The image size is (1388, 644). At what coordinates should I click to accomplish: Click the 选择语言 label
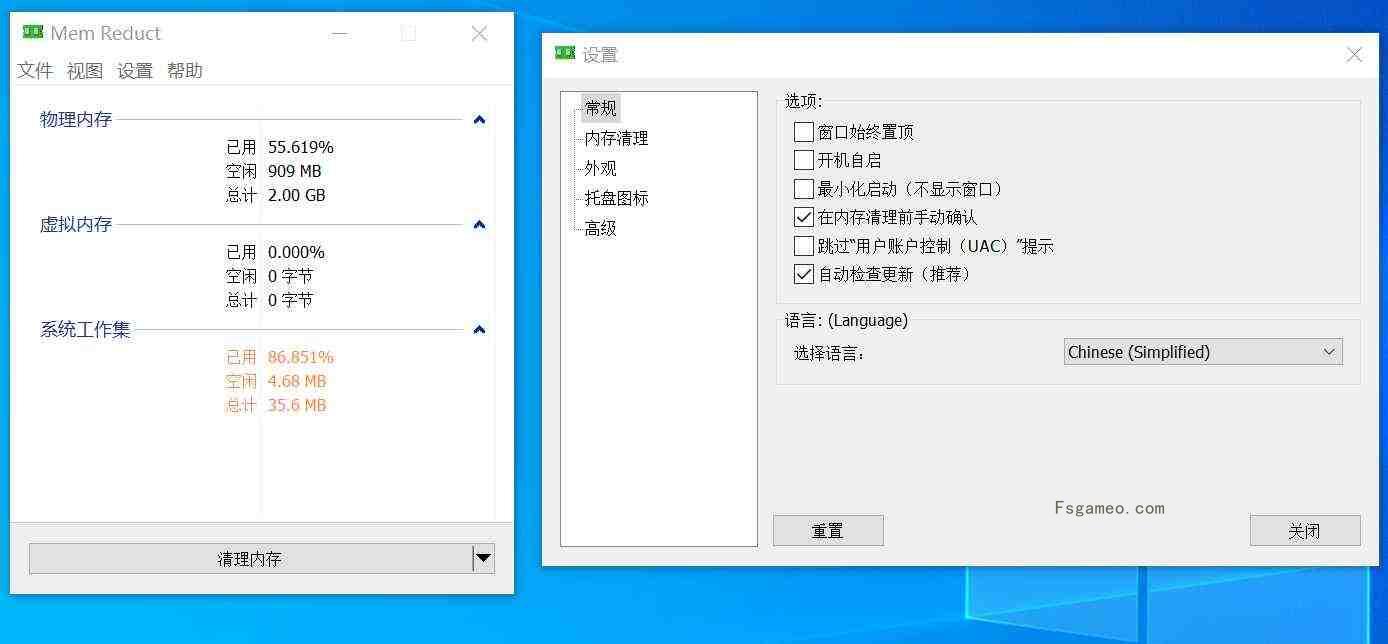point(829,353)
